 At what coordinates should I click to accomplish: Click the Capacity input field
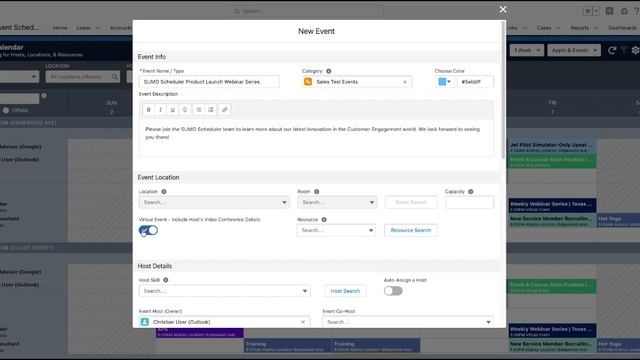click(x=469, y=202)
